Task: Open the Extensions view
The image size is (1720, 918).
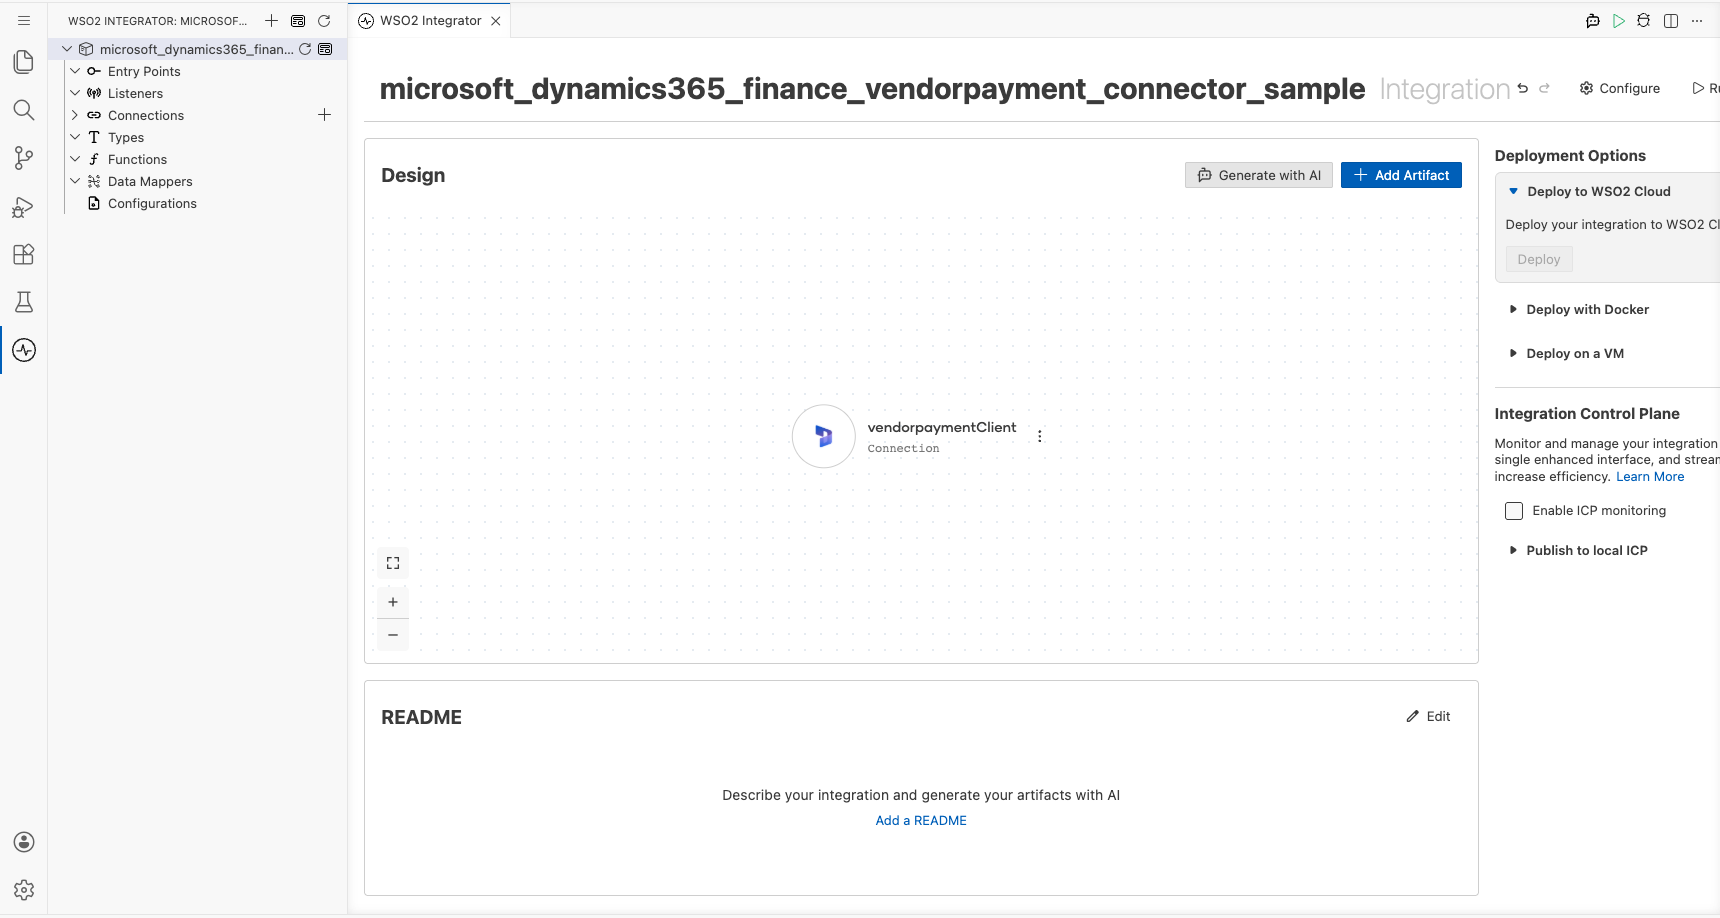Action: pos(24,254)
